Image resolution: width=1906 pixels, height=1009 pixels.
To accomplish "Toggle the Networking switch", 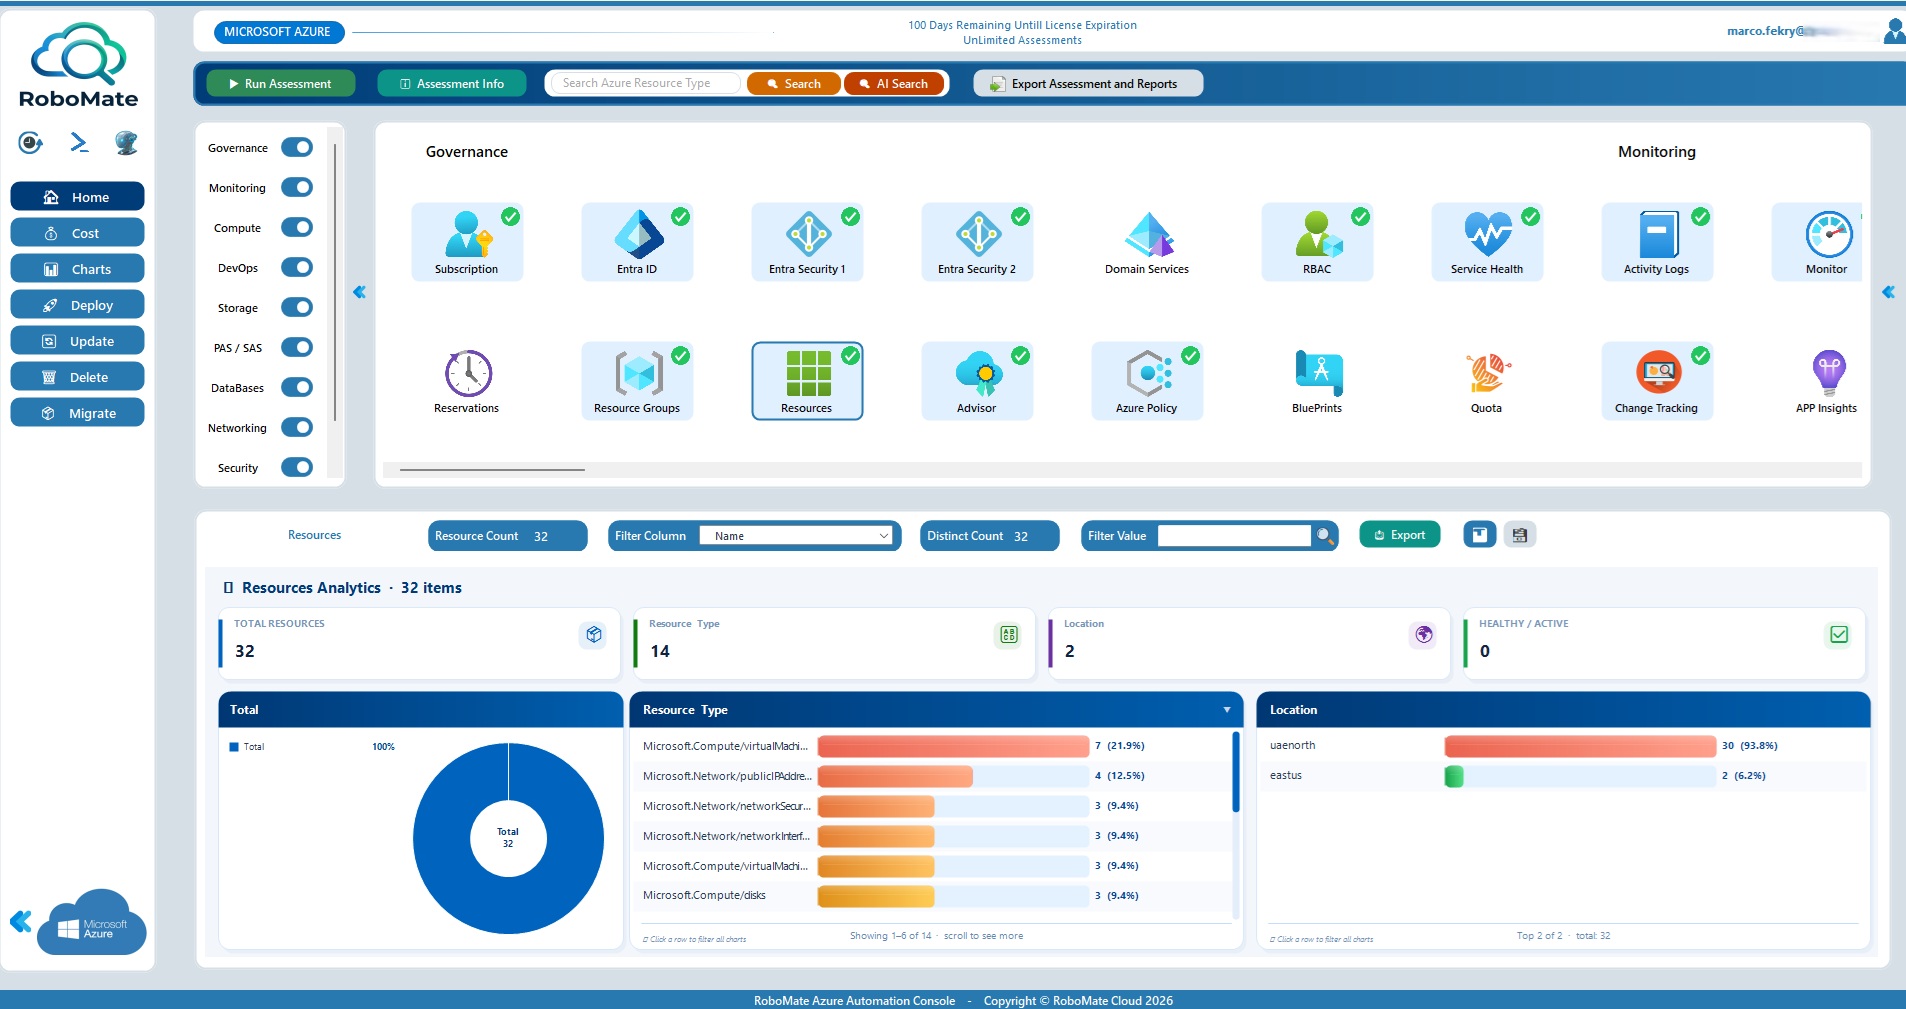I will point(297,428).
